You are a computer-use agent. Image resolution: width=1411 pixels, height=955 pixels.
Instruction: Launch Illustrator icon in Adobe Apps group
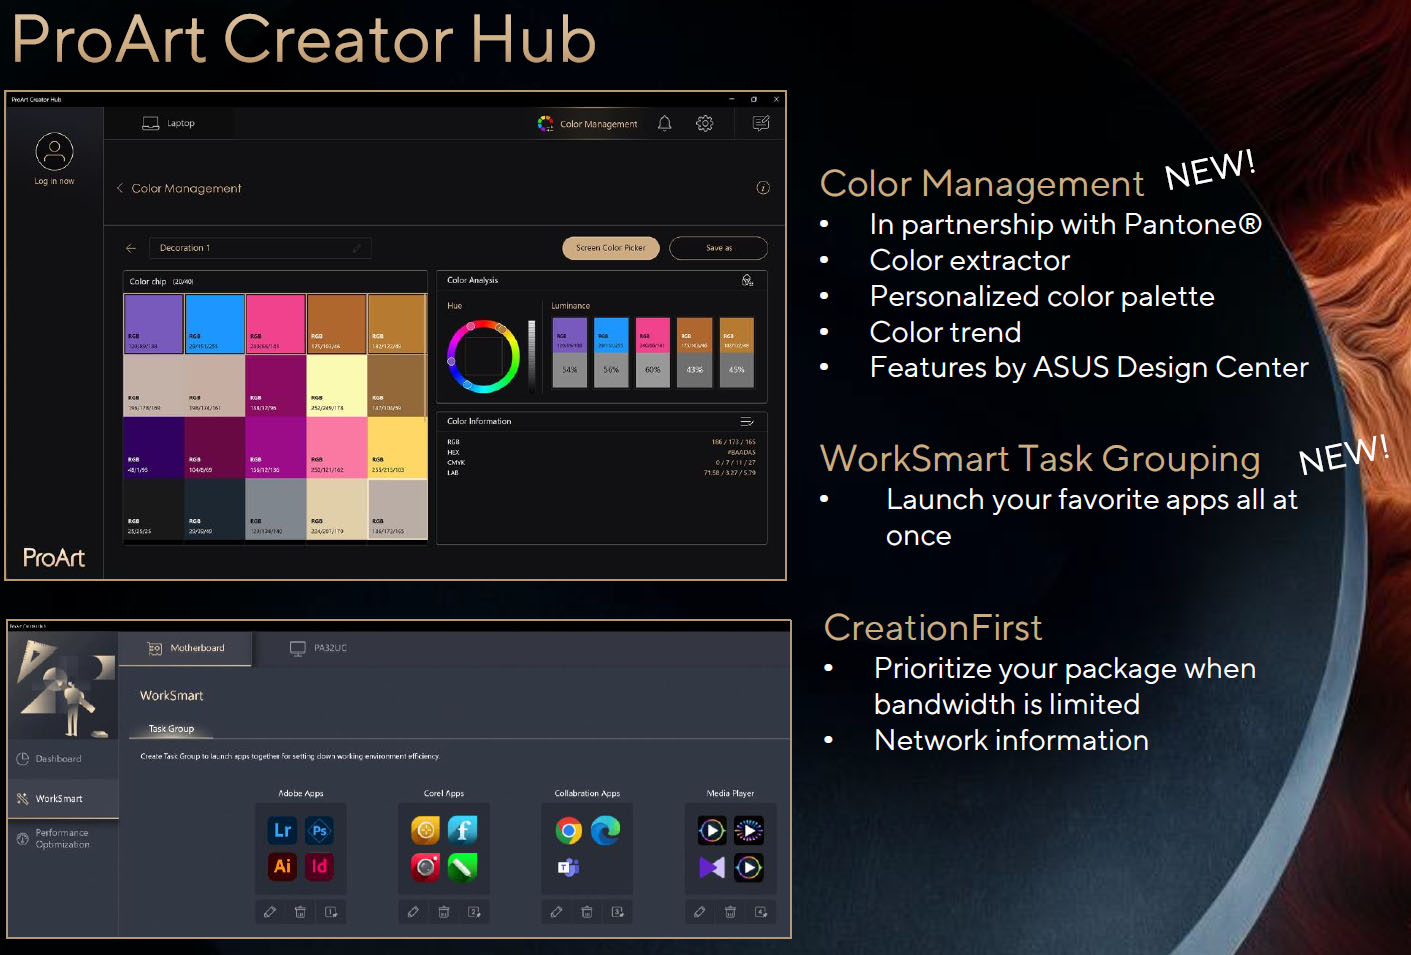point(283,866)
